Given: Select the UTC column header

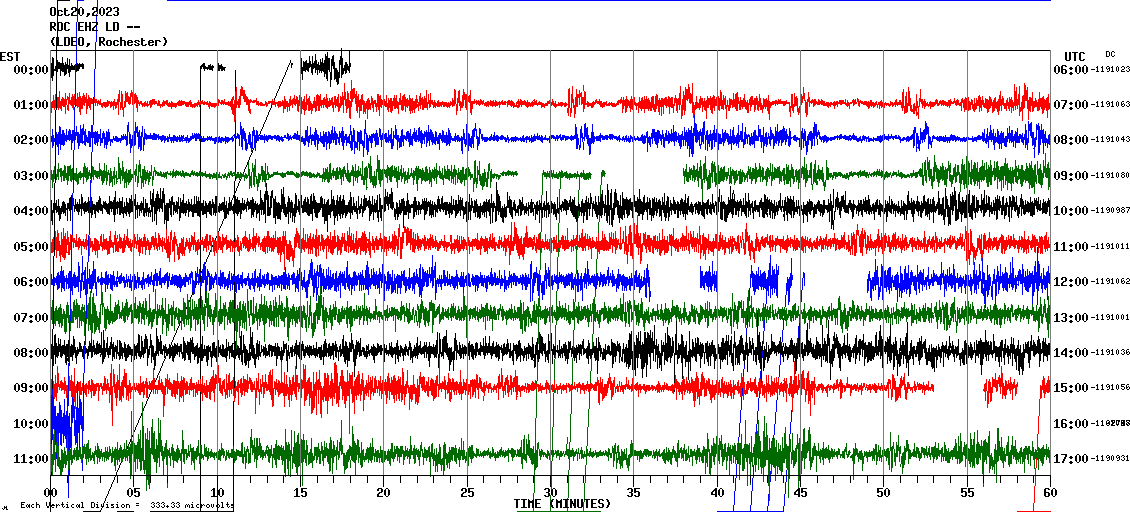Looking at the screenshot, I should tap(1075, 56).
